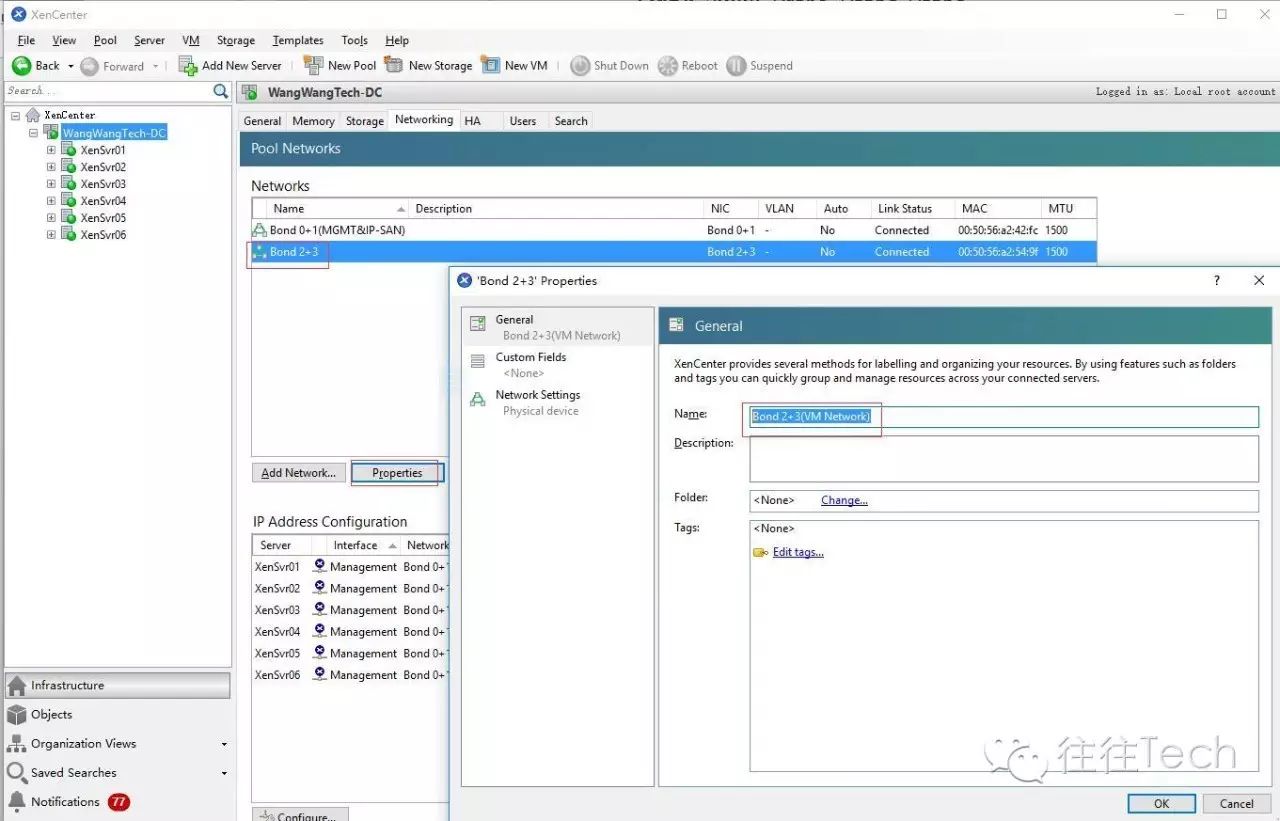Click the Reboot toolbar icon
The image size is (1280, 821).
tap(667, 65)
